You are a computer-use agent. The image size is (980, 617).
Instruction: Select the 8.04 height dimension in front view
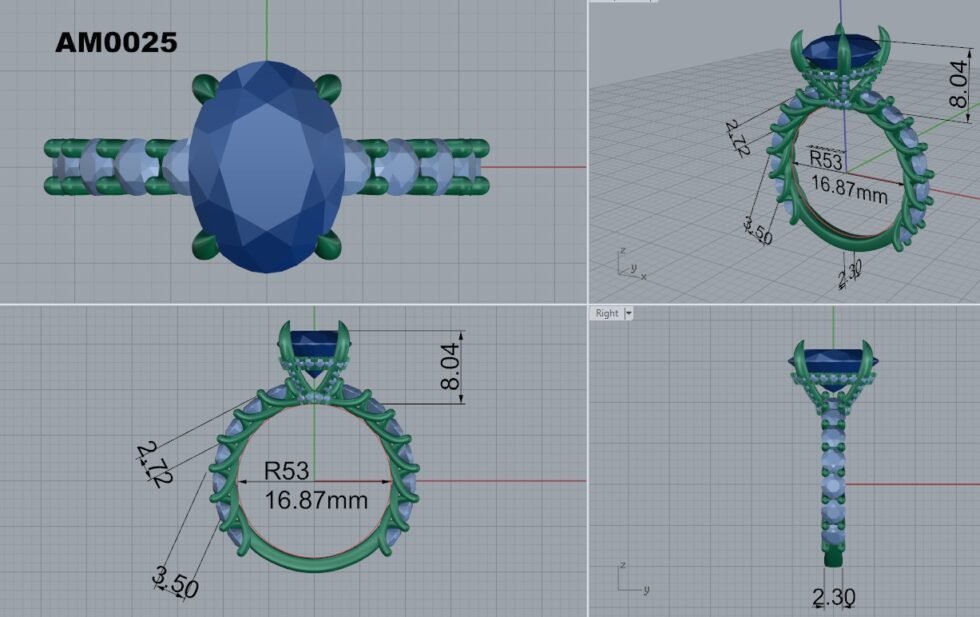coord(452,367)
